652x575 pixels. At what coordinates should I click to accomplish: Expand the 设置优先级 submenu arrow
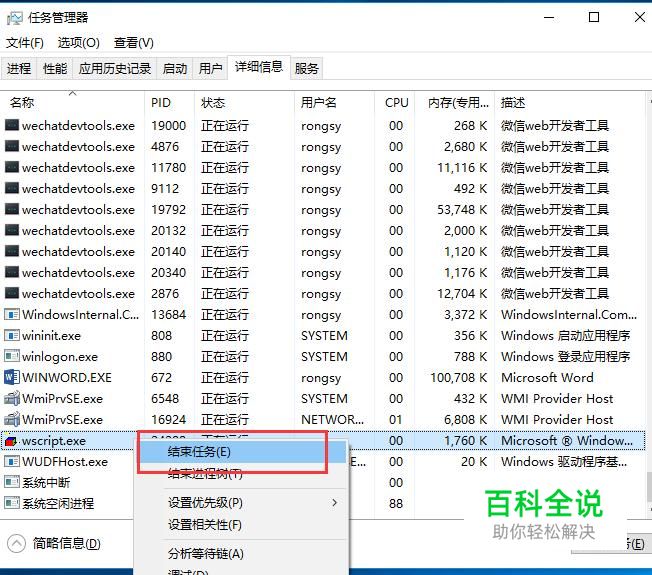[334, 503]
